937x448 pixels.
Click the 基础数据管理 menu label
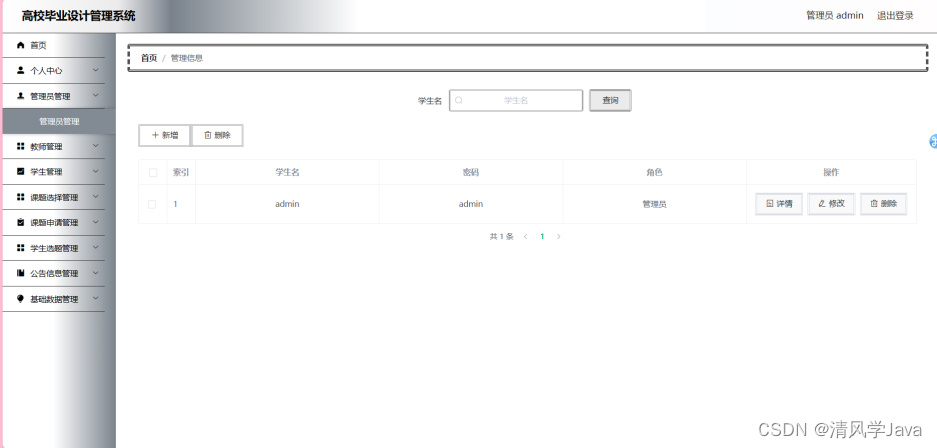pyautogui.click(x=54, y=299)
